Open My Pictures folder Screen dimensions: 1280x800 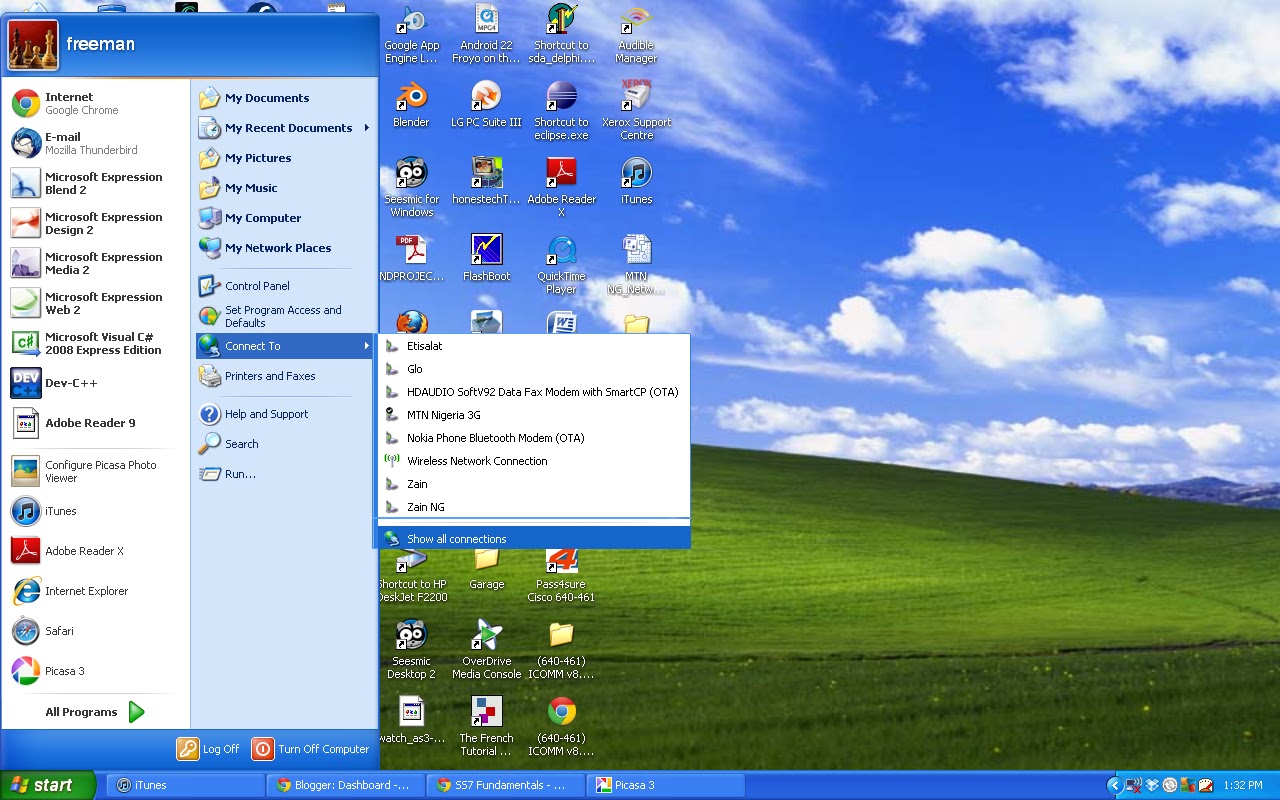point(284,158)
